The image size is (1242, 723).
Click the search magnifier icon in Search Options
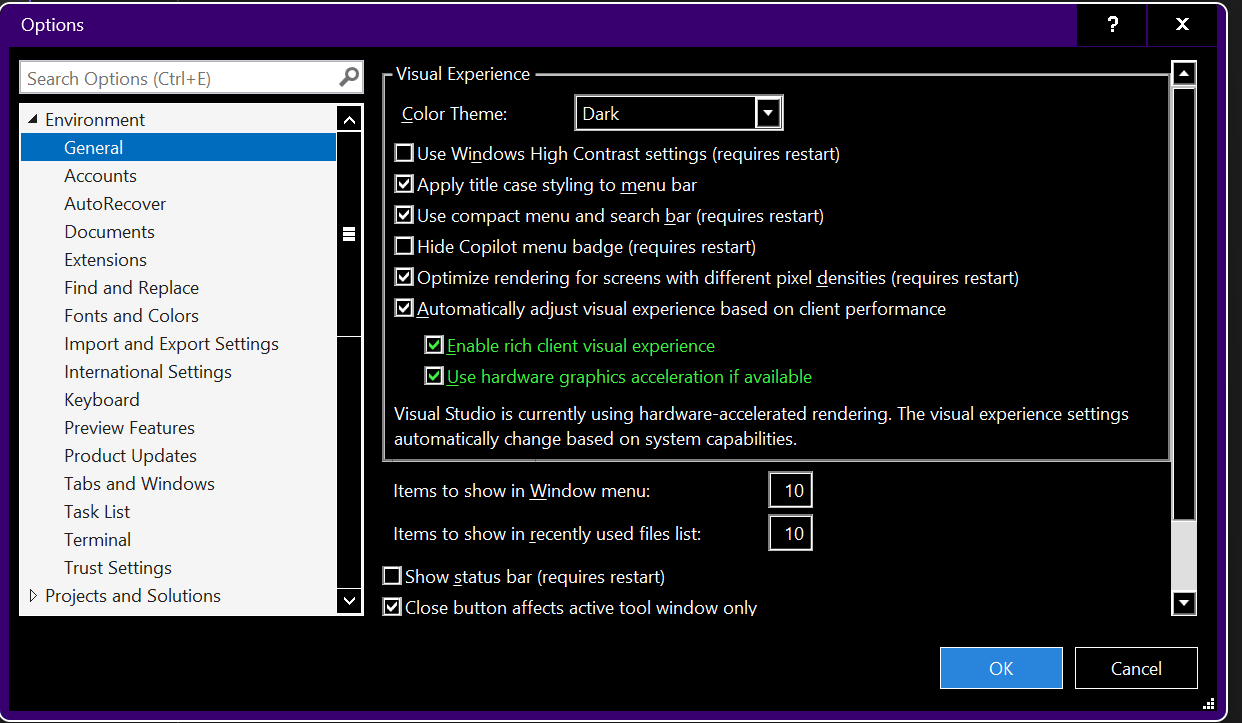coord(349,77)
